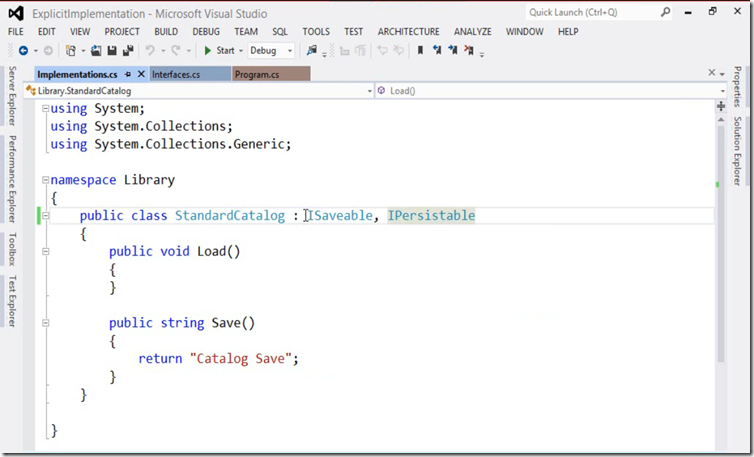Open the DEBUG menu
The image size is (754, 457).
coord(206,32)
